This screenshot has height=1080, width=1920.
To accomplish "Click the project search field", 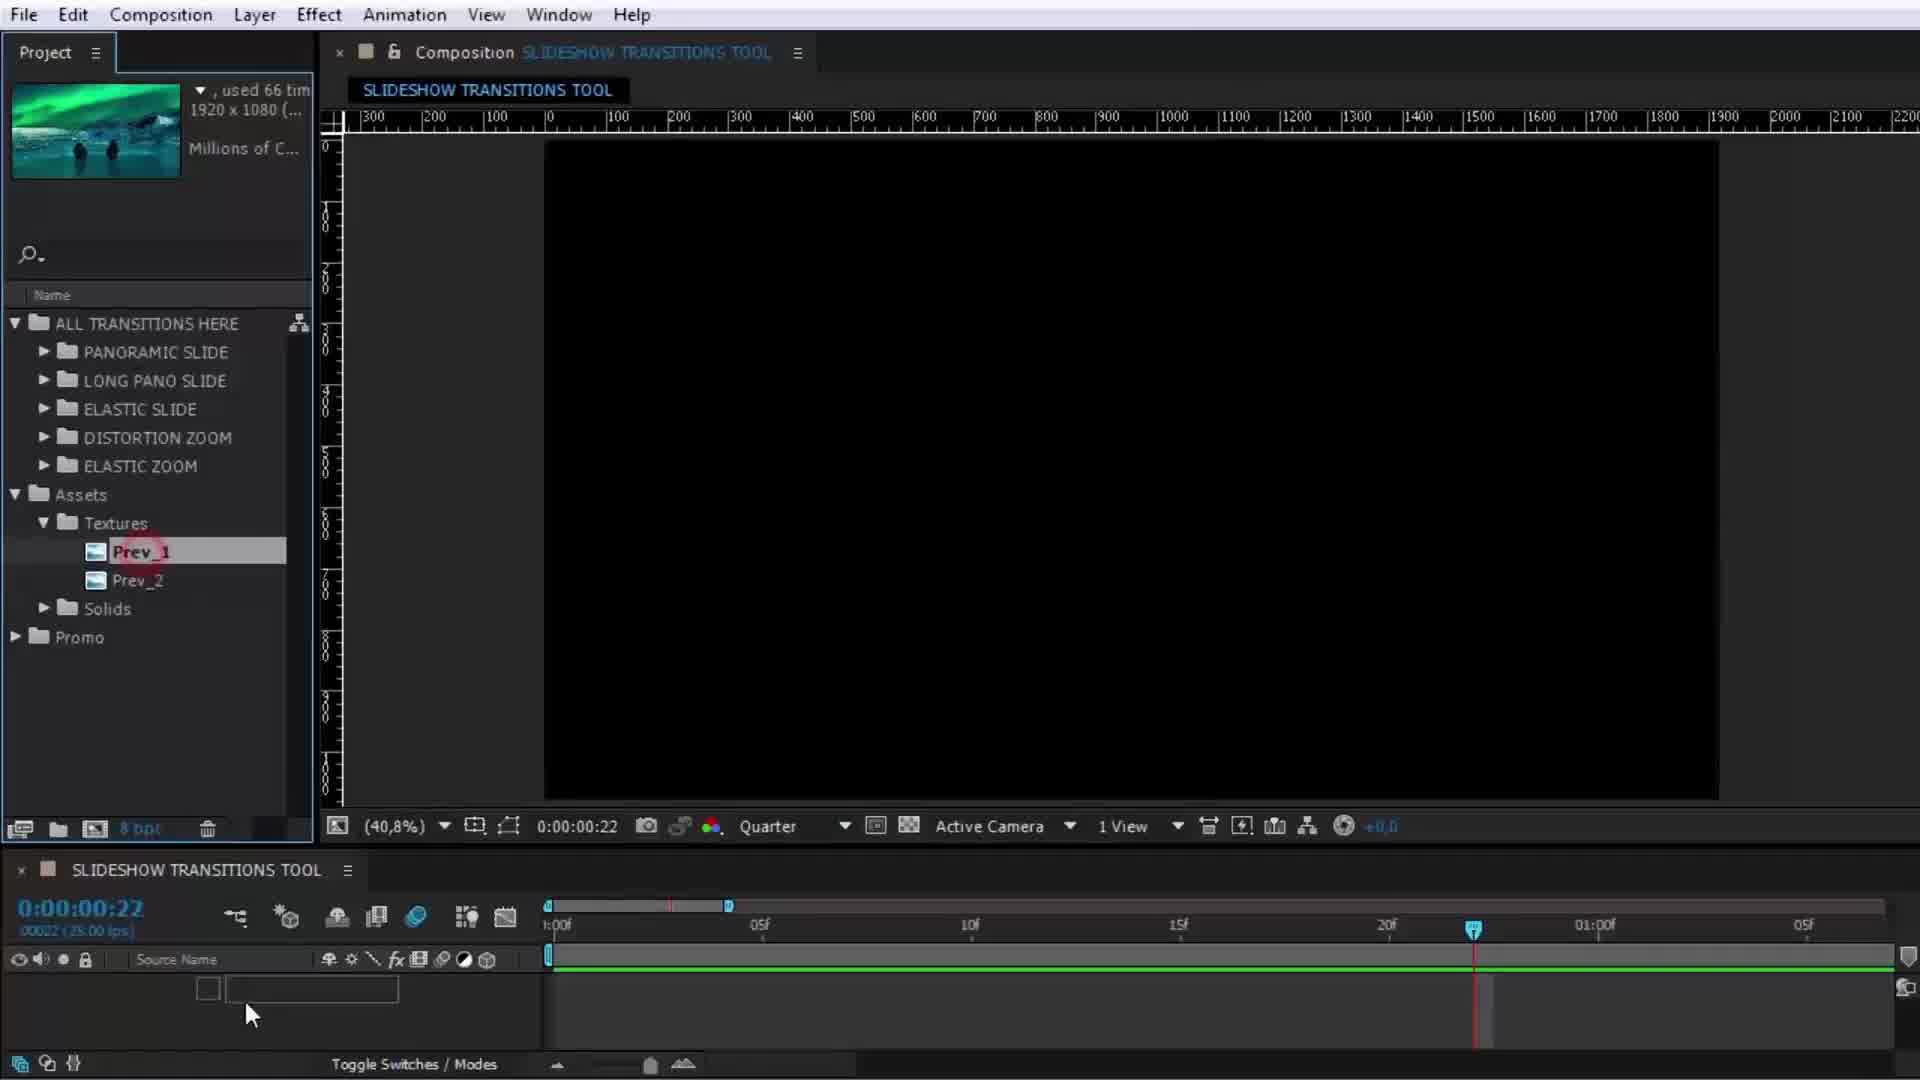I will [160, 255].
